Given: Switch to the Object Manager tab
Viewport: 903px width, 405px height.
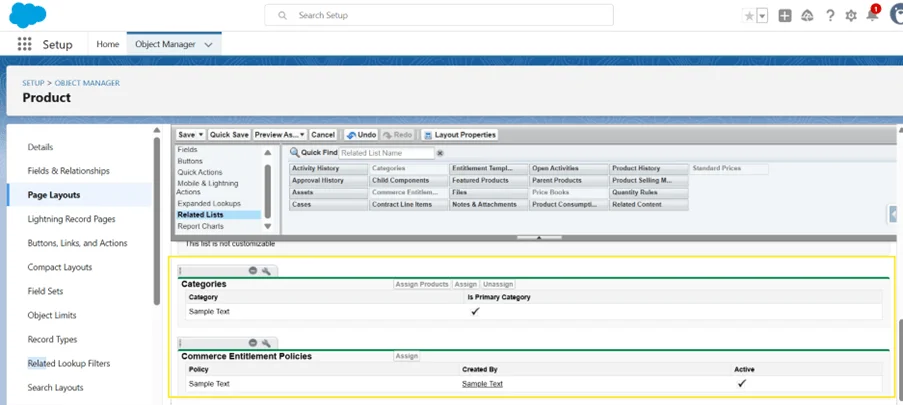Looking at the screenshot, I should pyautogui.click(x=165, y=44).
